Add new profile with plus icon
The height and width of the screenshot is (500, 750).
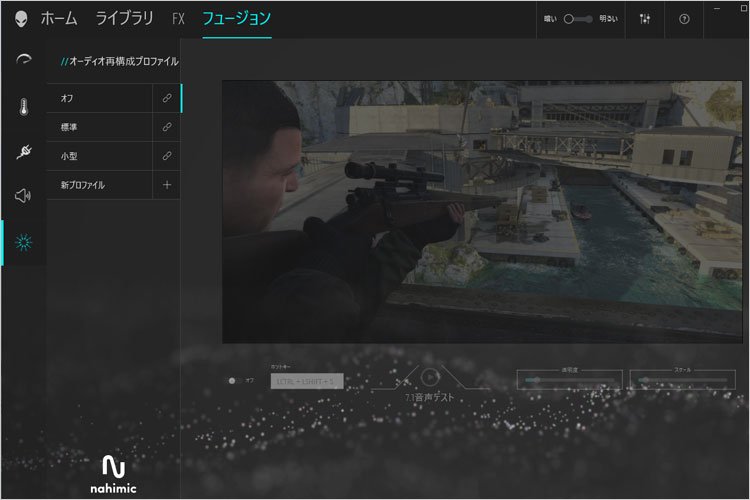tap(166, 185)
